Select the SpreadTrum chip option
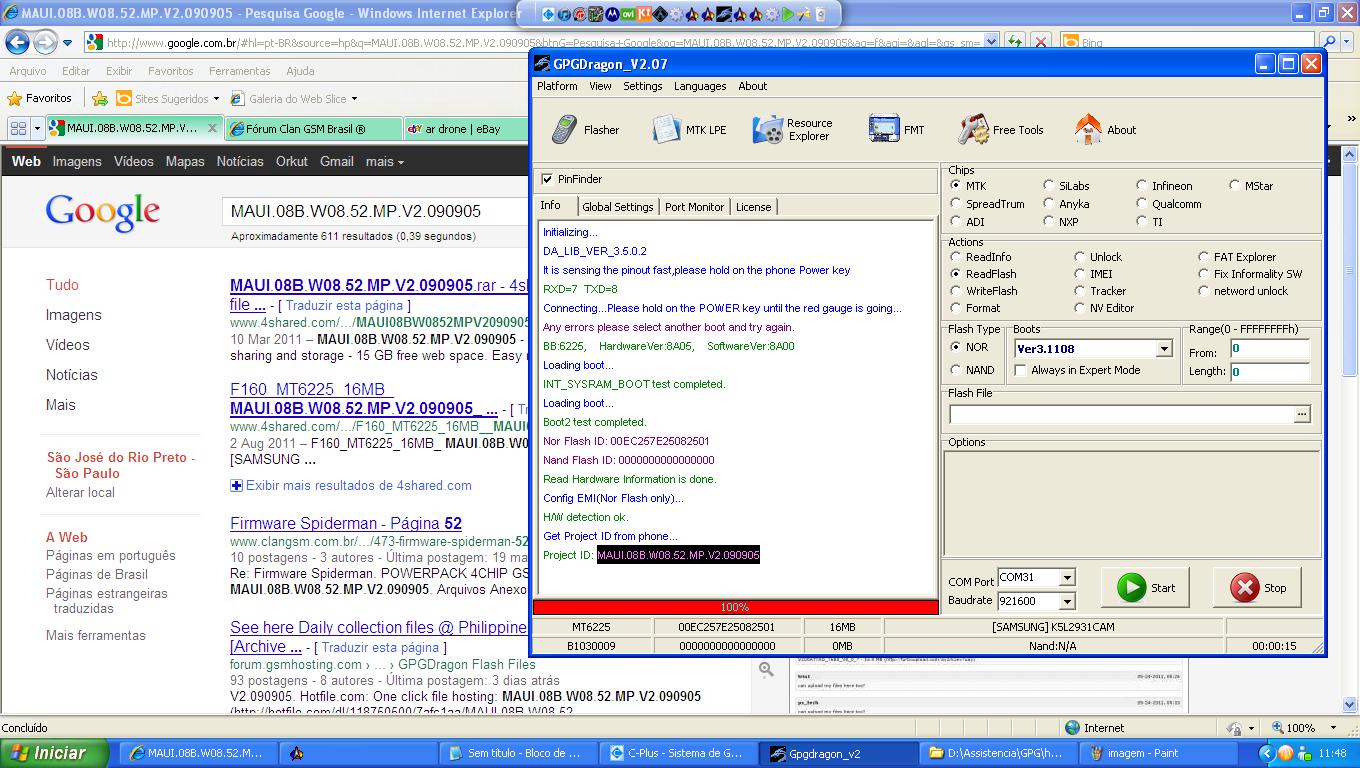Viewport: 1360px width, 768px height. click(955, 204)
